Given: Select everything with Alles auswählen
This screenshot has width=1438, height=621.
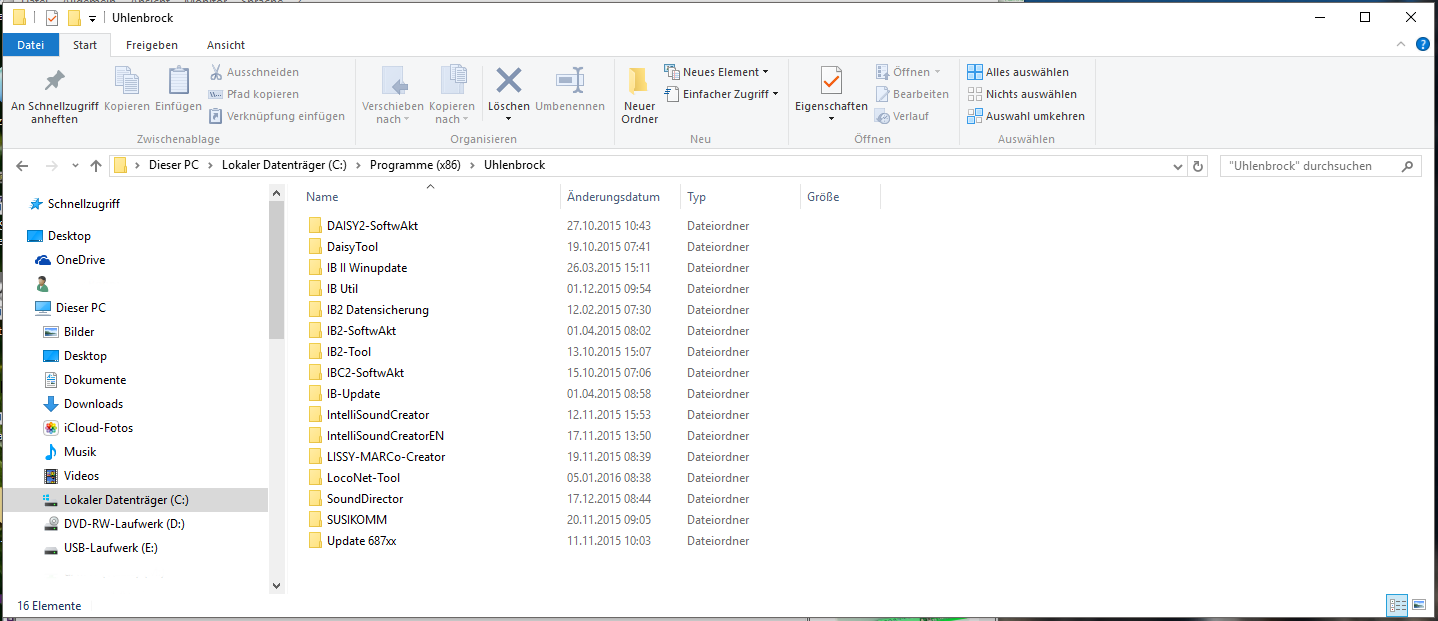Looking at the screenshot, I should coord(1018,72).
